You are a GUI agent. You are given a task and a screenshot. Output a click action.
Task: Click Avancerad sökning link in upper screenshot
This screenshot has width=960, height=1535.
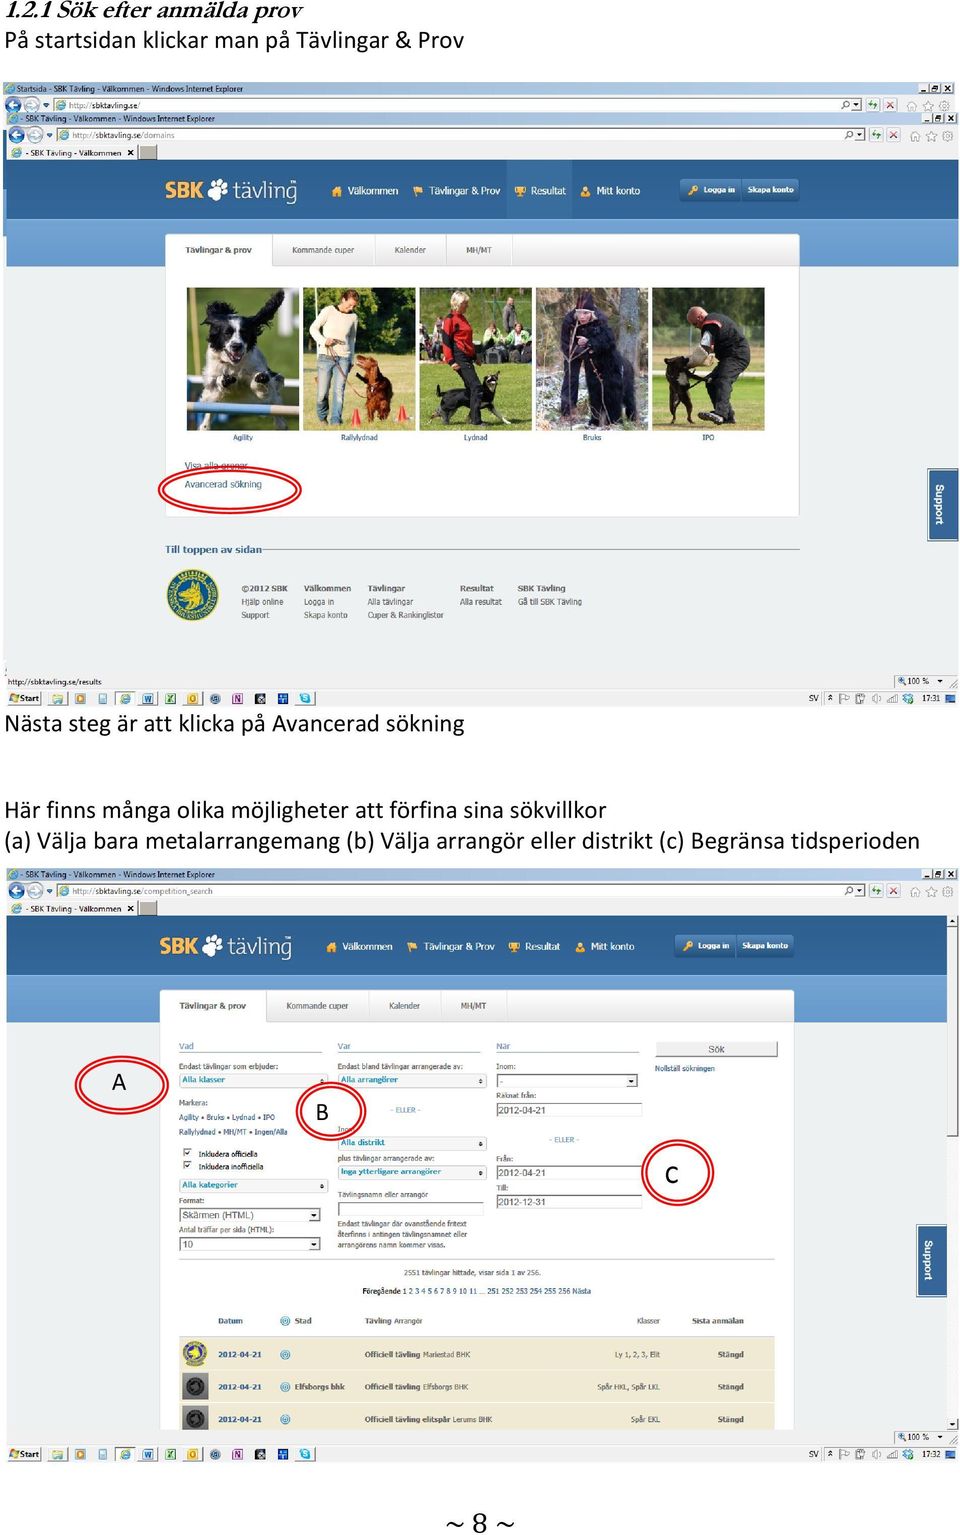(223, 485)
